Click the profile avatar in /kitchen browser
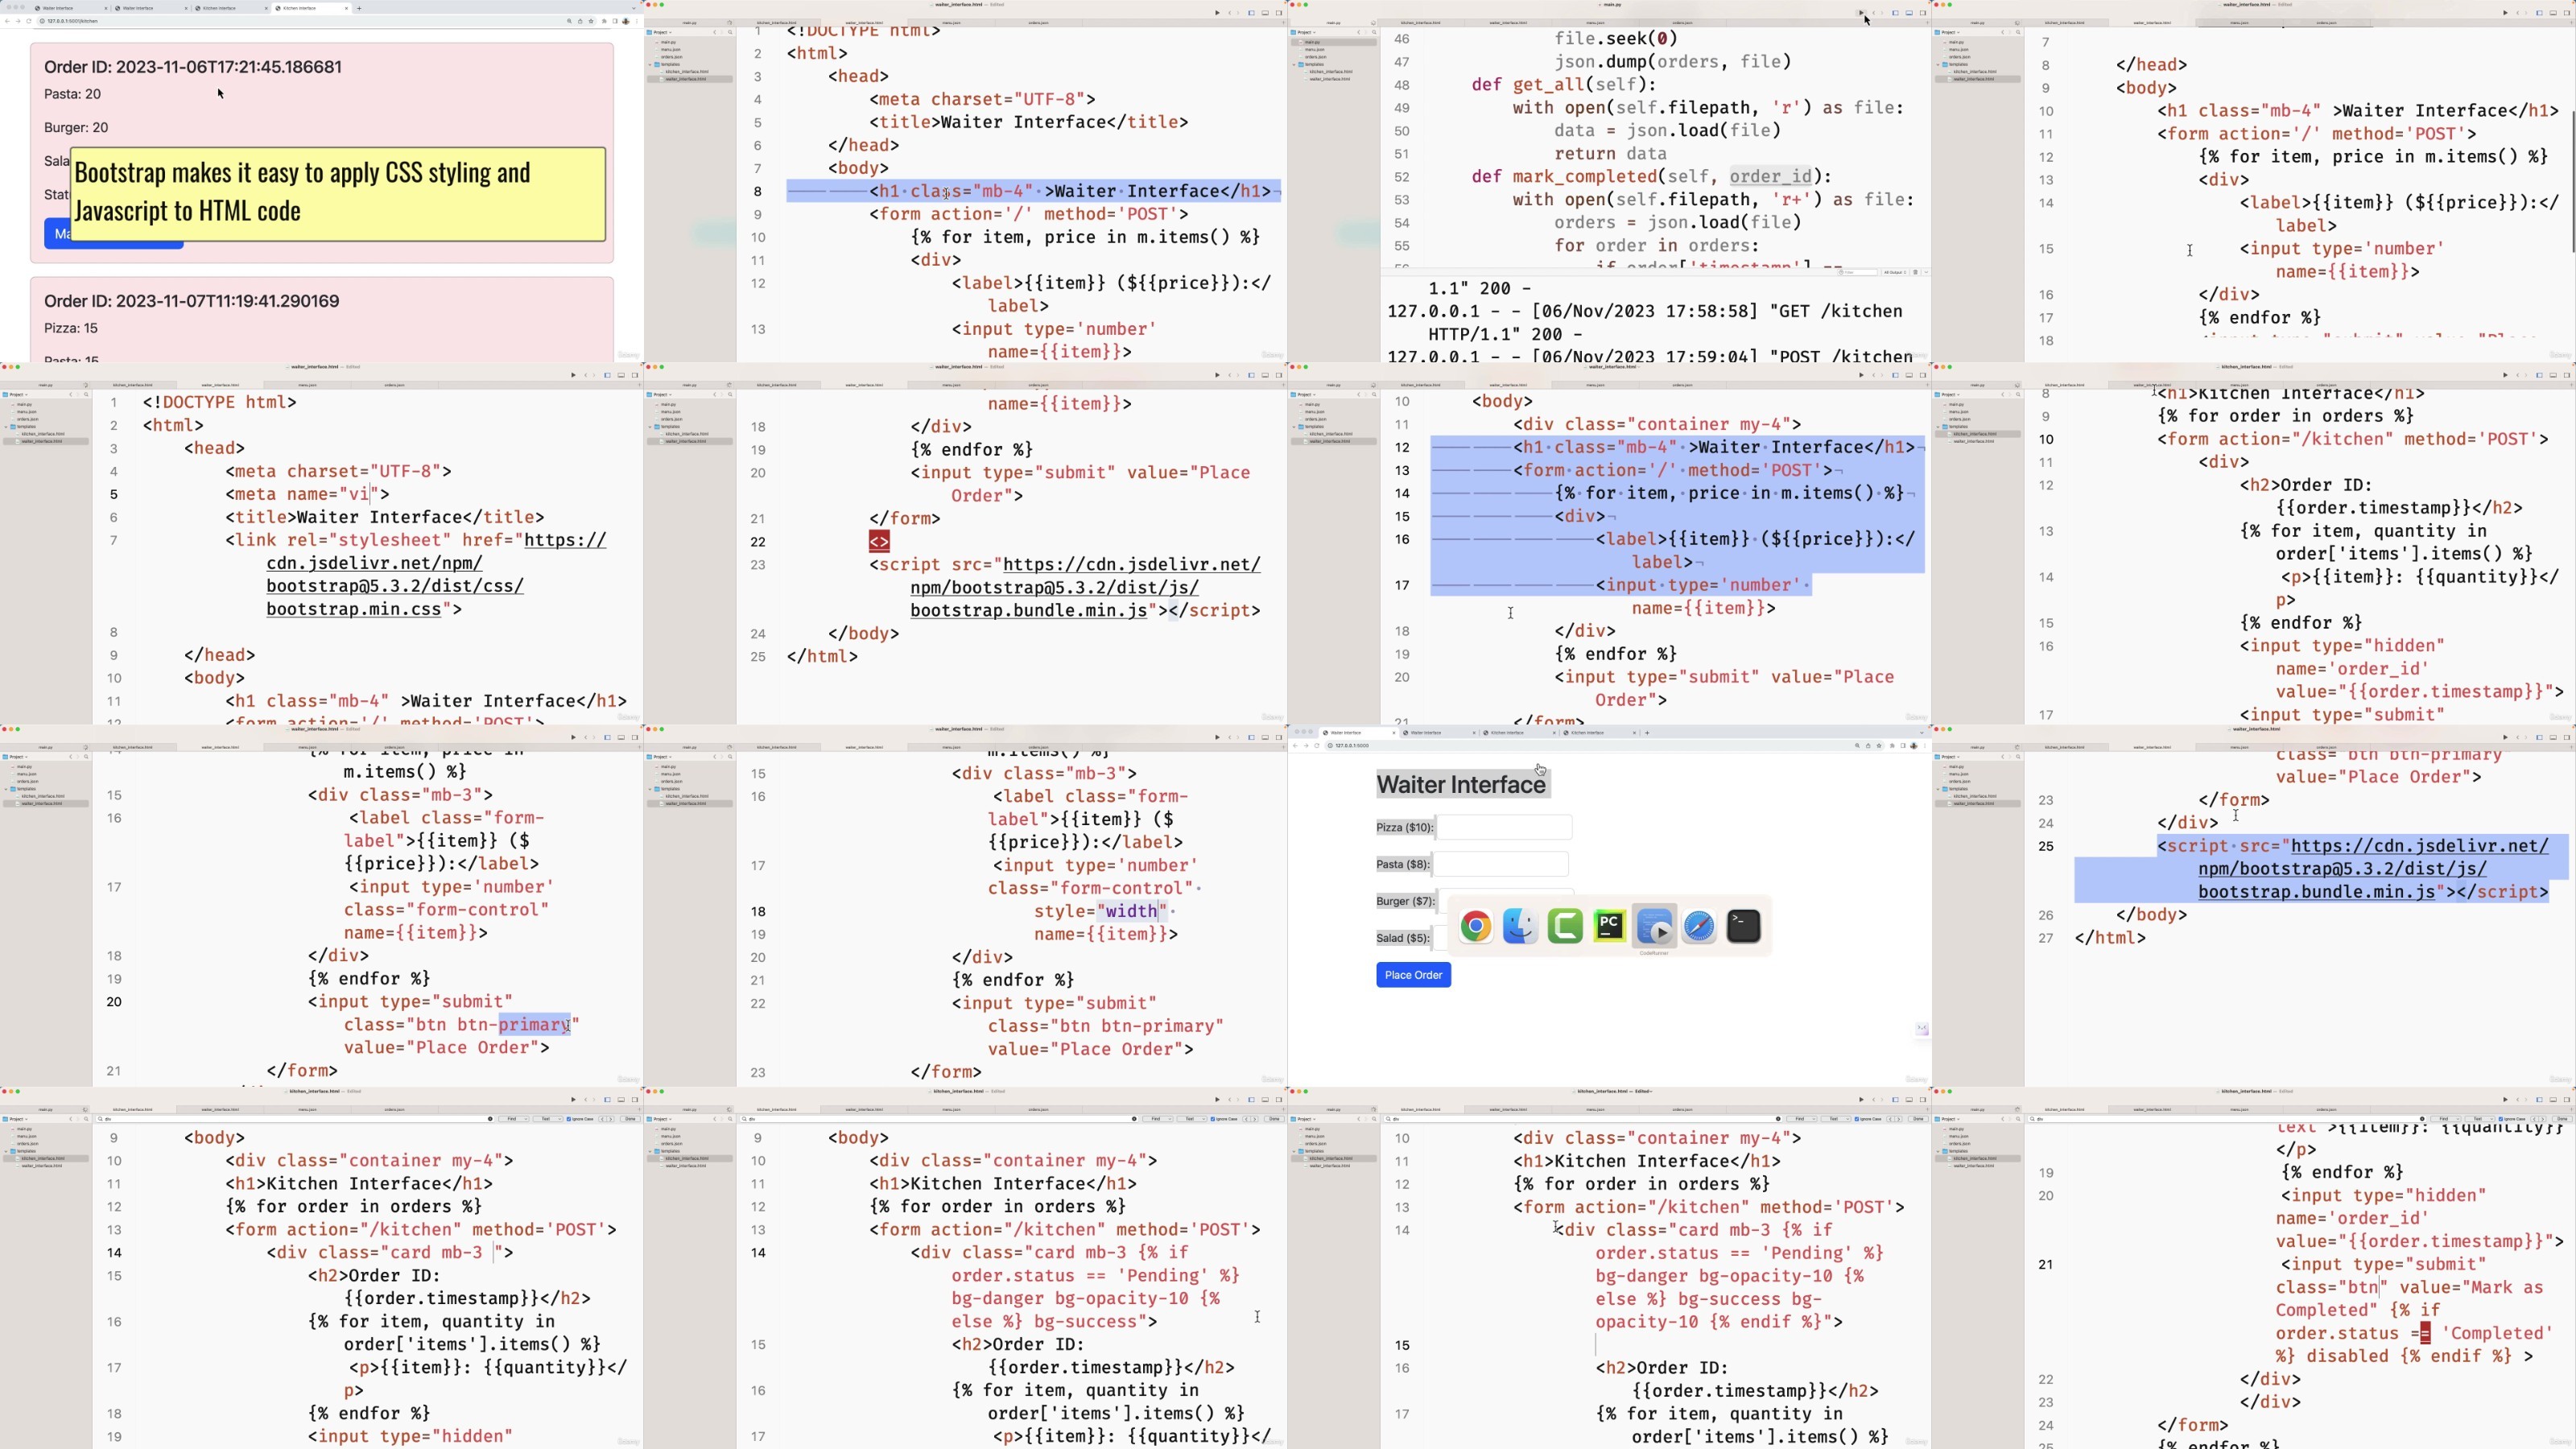 (x=626, y=21)
